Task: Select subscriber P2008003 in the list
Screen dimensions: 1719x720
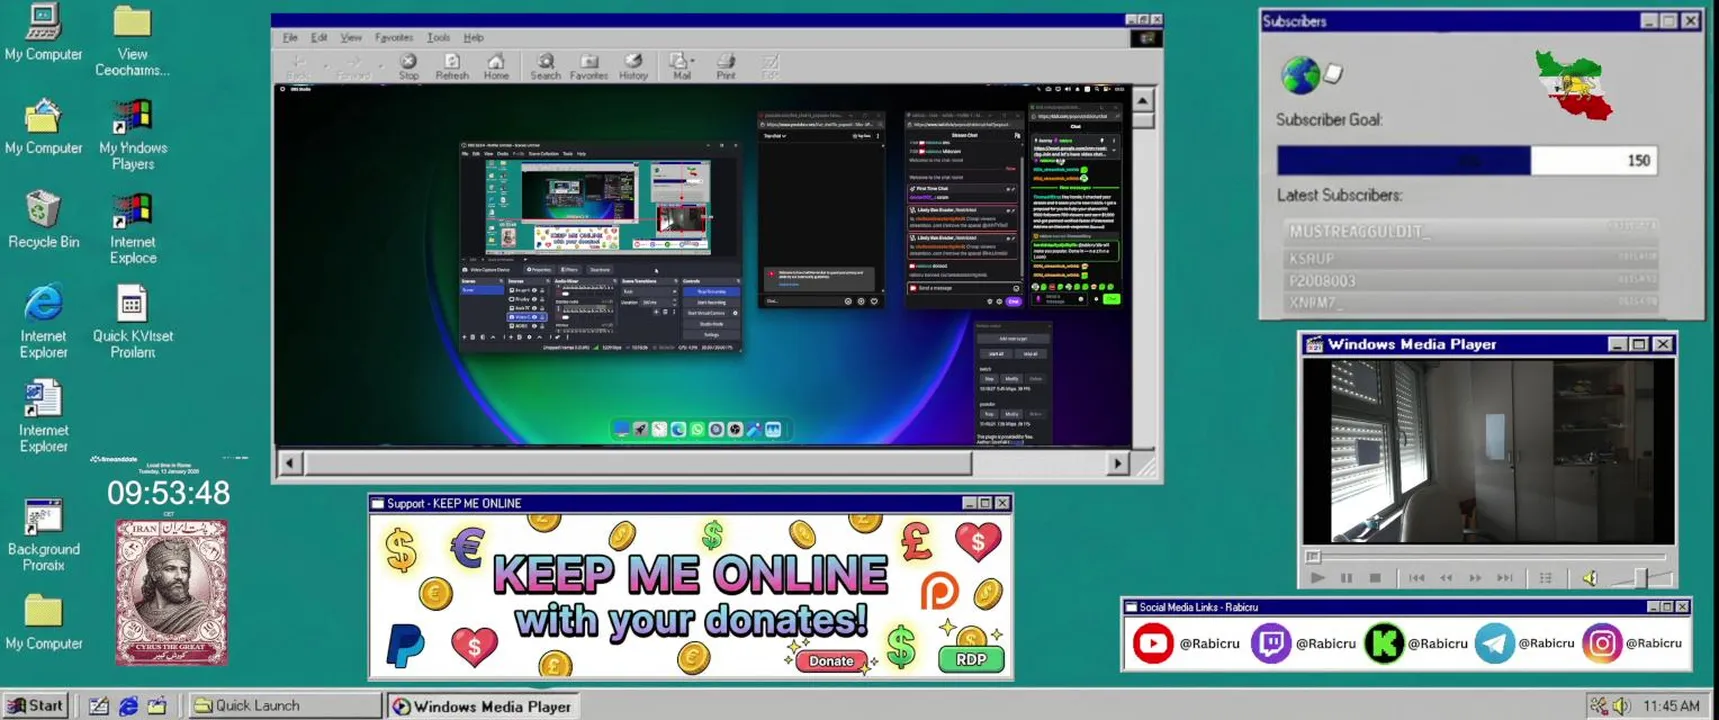Action: pyautogui.click(x=1469, y=281)
